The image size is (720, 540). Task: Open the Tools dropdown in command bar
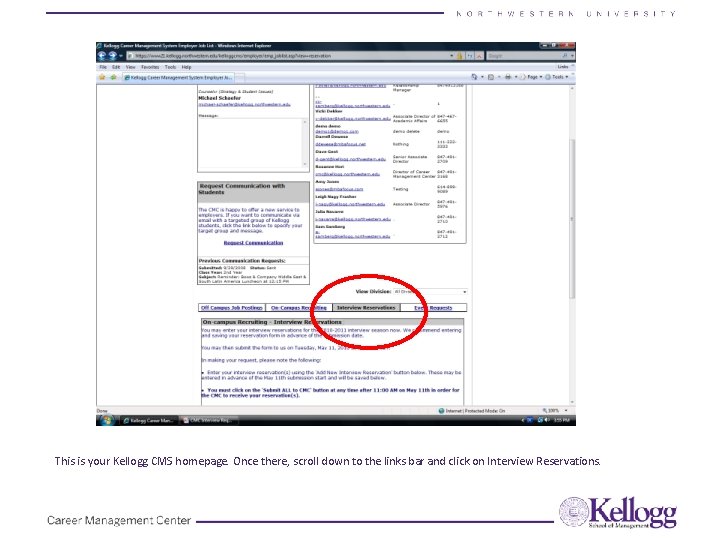[557, 77]
